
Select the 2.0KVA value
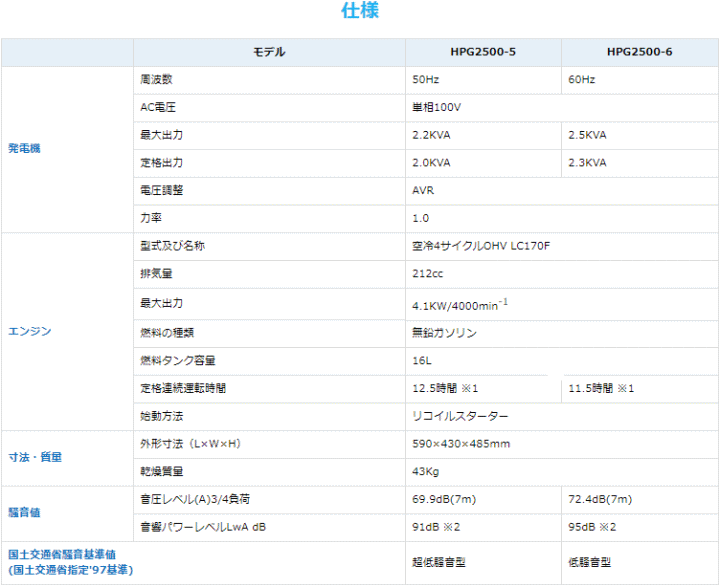[431, 163]
